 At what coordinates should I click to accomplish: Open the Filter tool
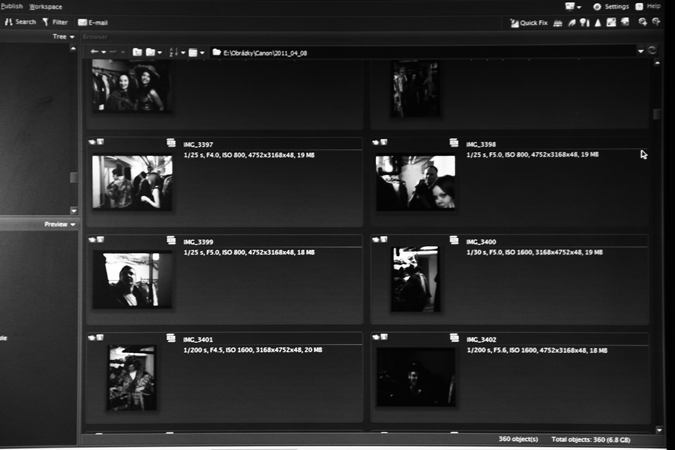tap(55, 22)
